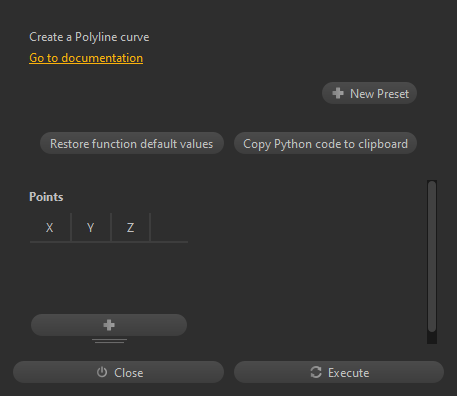Click the vertical scrollbar thumb

click(432, 256)
